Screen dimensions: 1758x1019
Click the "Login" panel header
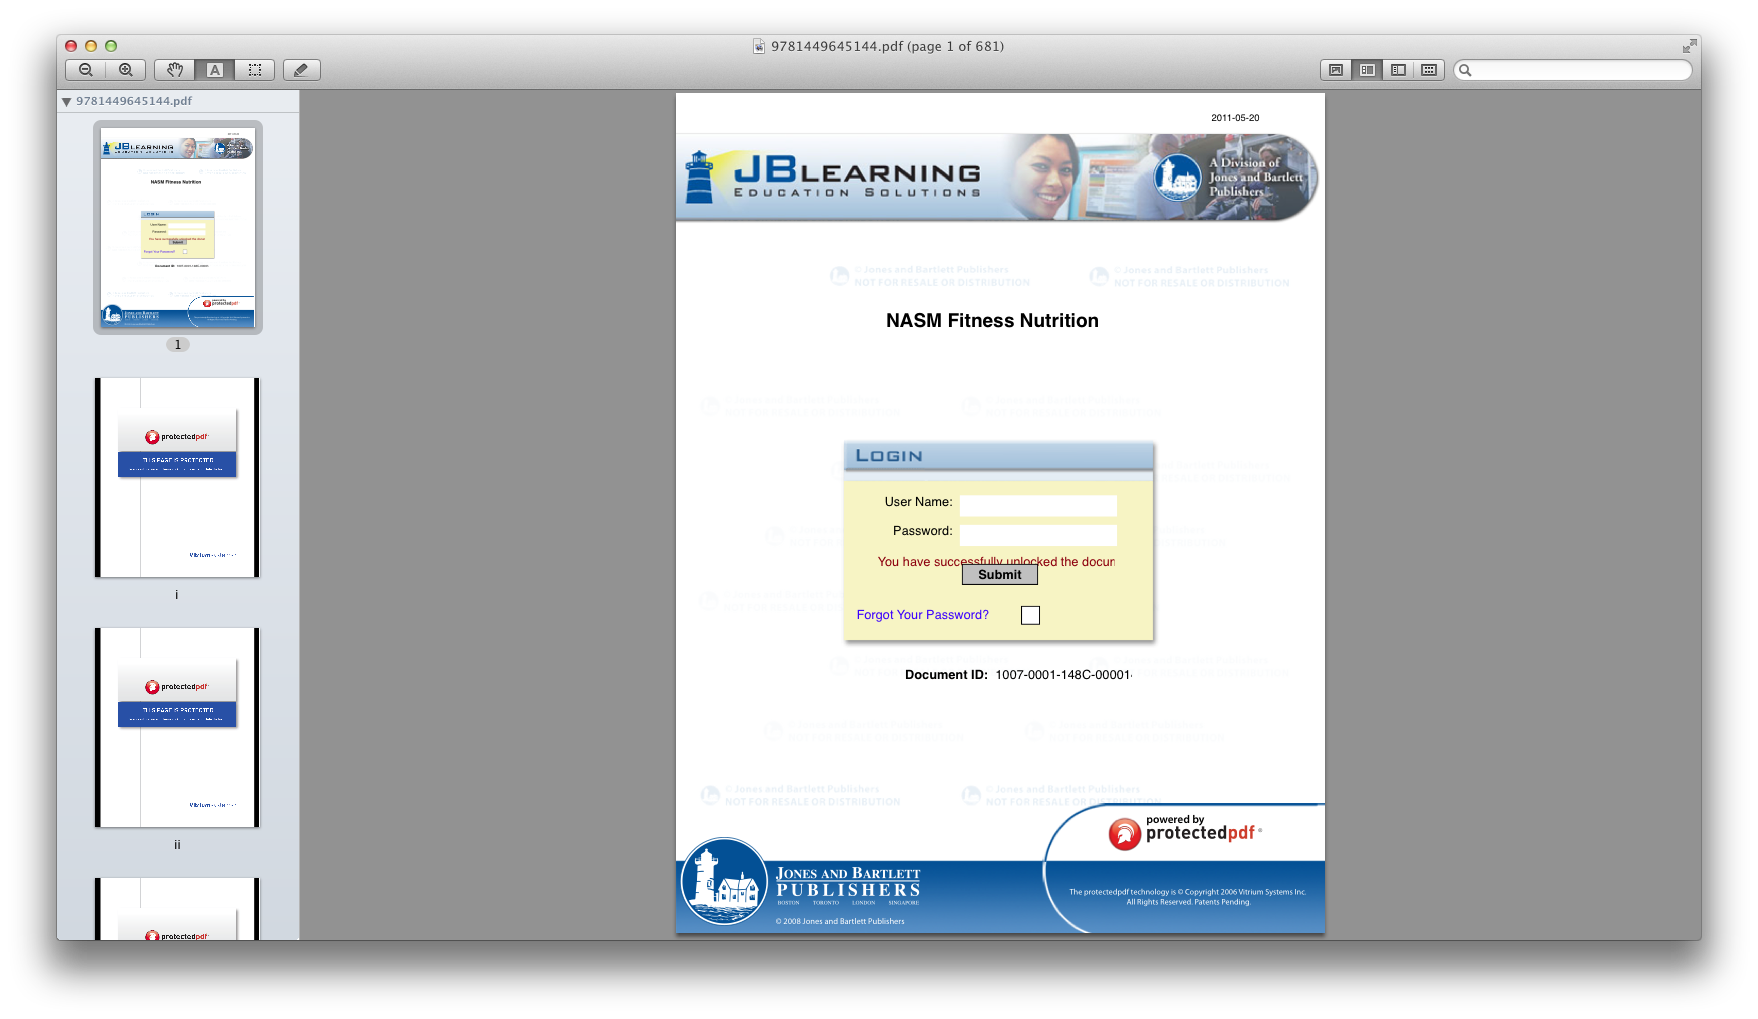coord(998,456)
